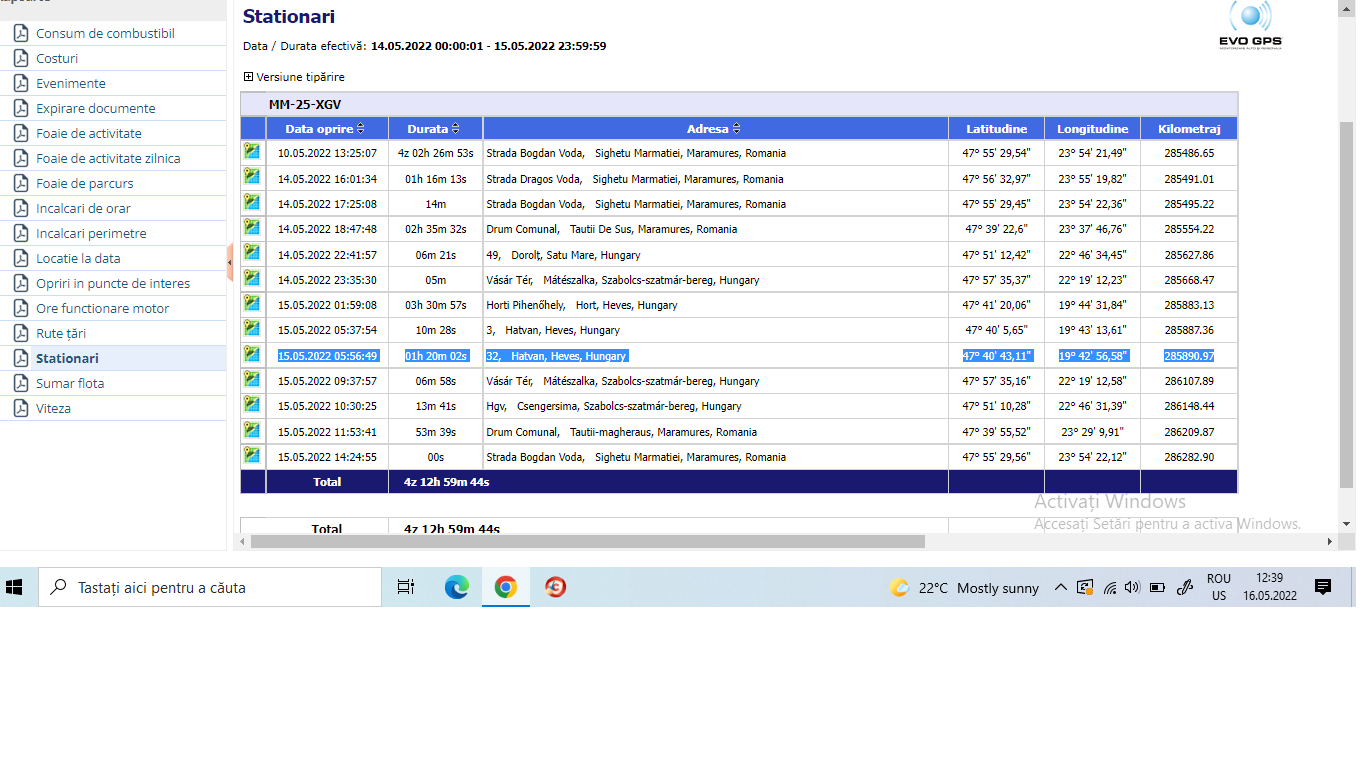
Task: Click duration 4z 02h 26m 53s
Action: pos(436,154)
